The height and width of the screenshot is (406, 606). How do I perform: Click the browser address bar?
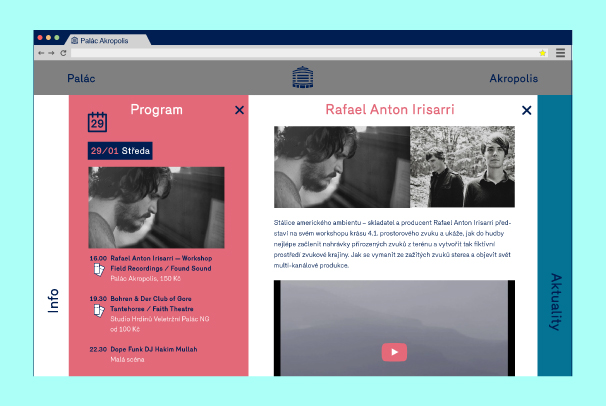point(300,52)
